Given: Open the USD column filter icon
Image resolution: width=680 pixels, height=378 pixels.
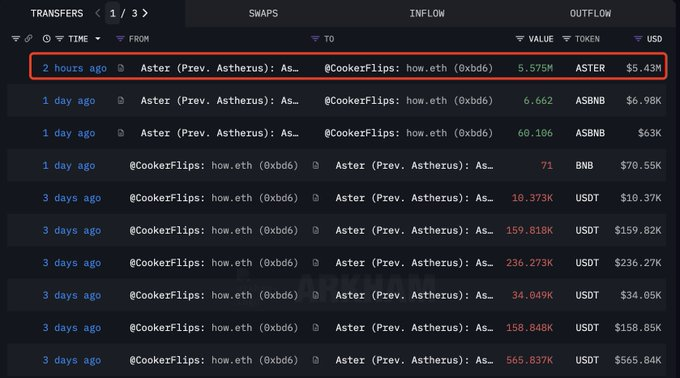Looking at the screenshot, I should pyautogui.click(x=638, y=39).
